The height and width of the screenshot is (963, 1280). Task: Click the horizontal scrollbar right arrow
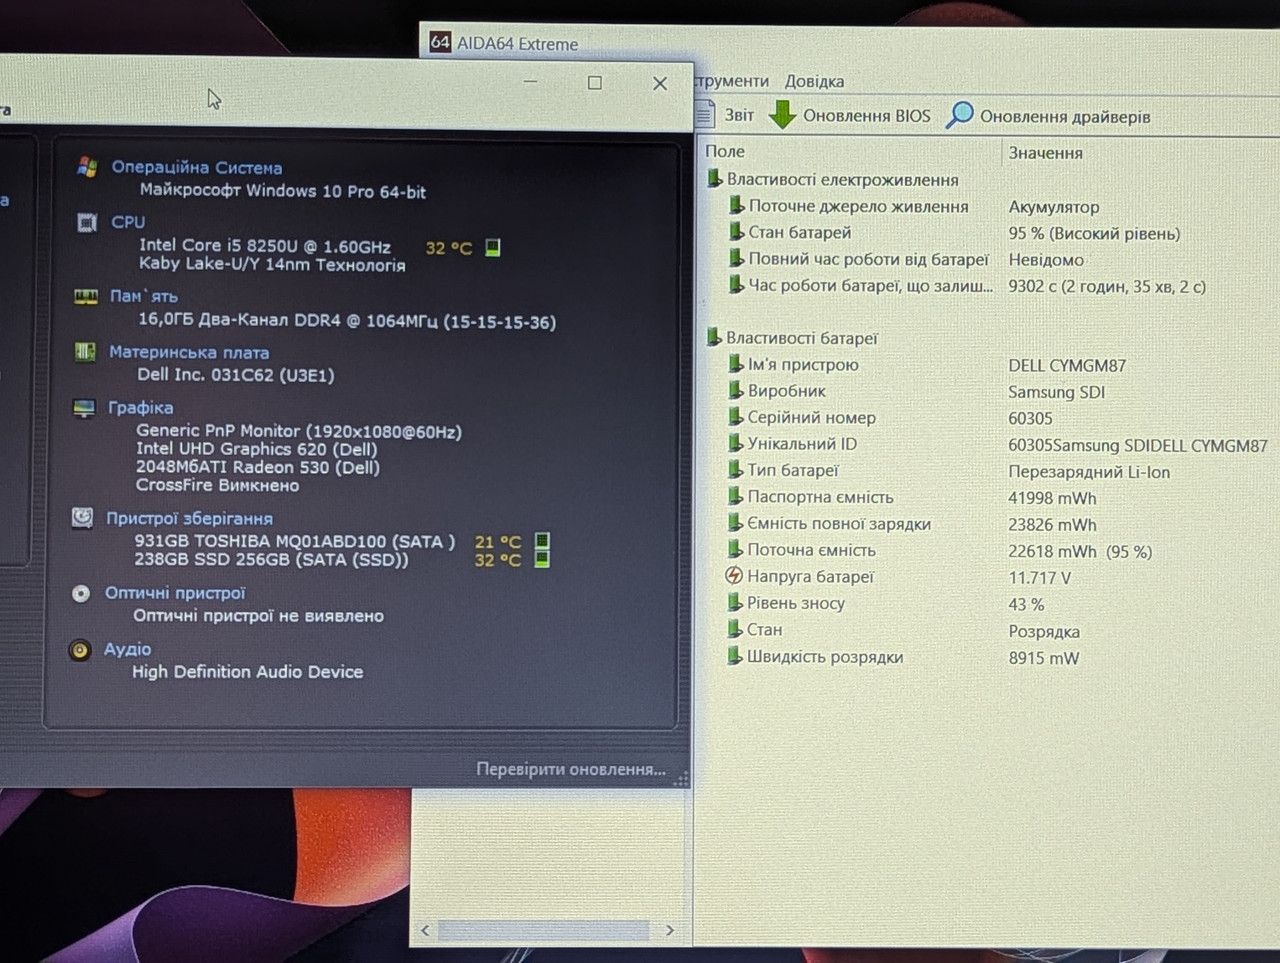coord(670,930)
